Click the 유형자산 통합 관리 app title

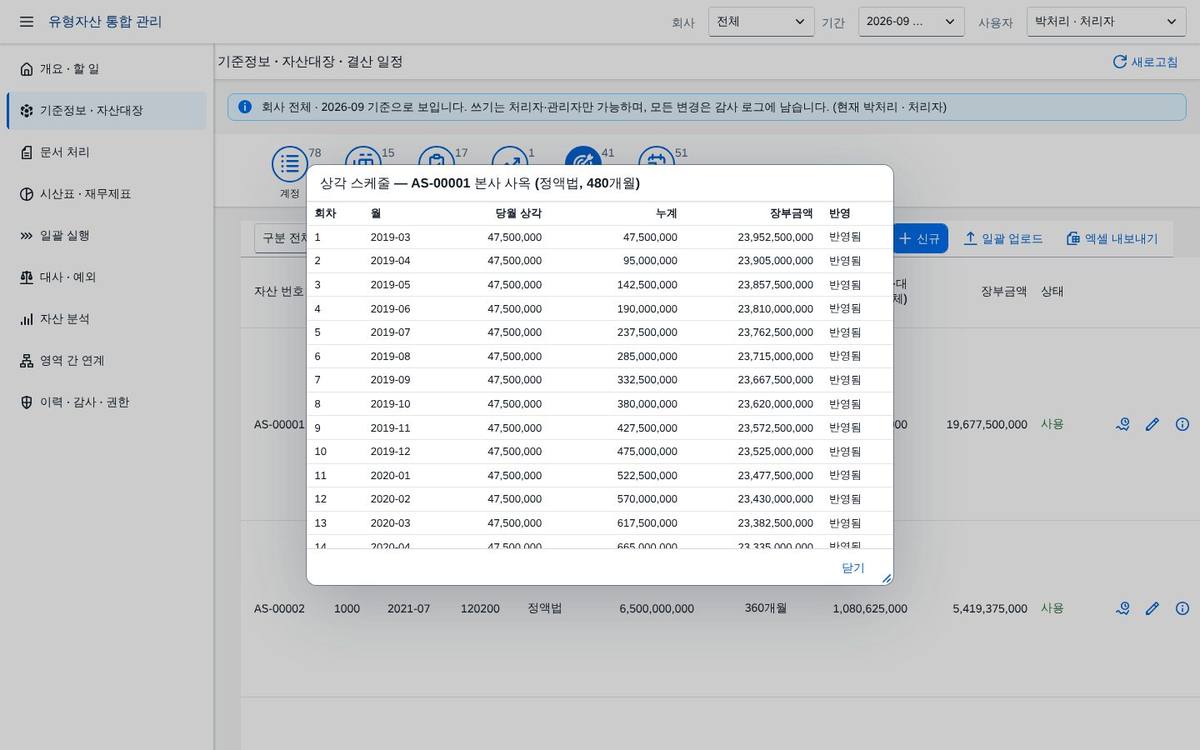click(x=105, y=22)
